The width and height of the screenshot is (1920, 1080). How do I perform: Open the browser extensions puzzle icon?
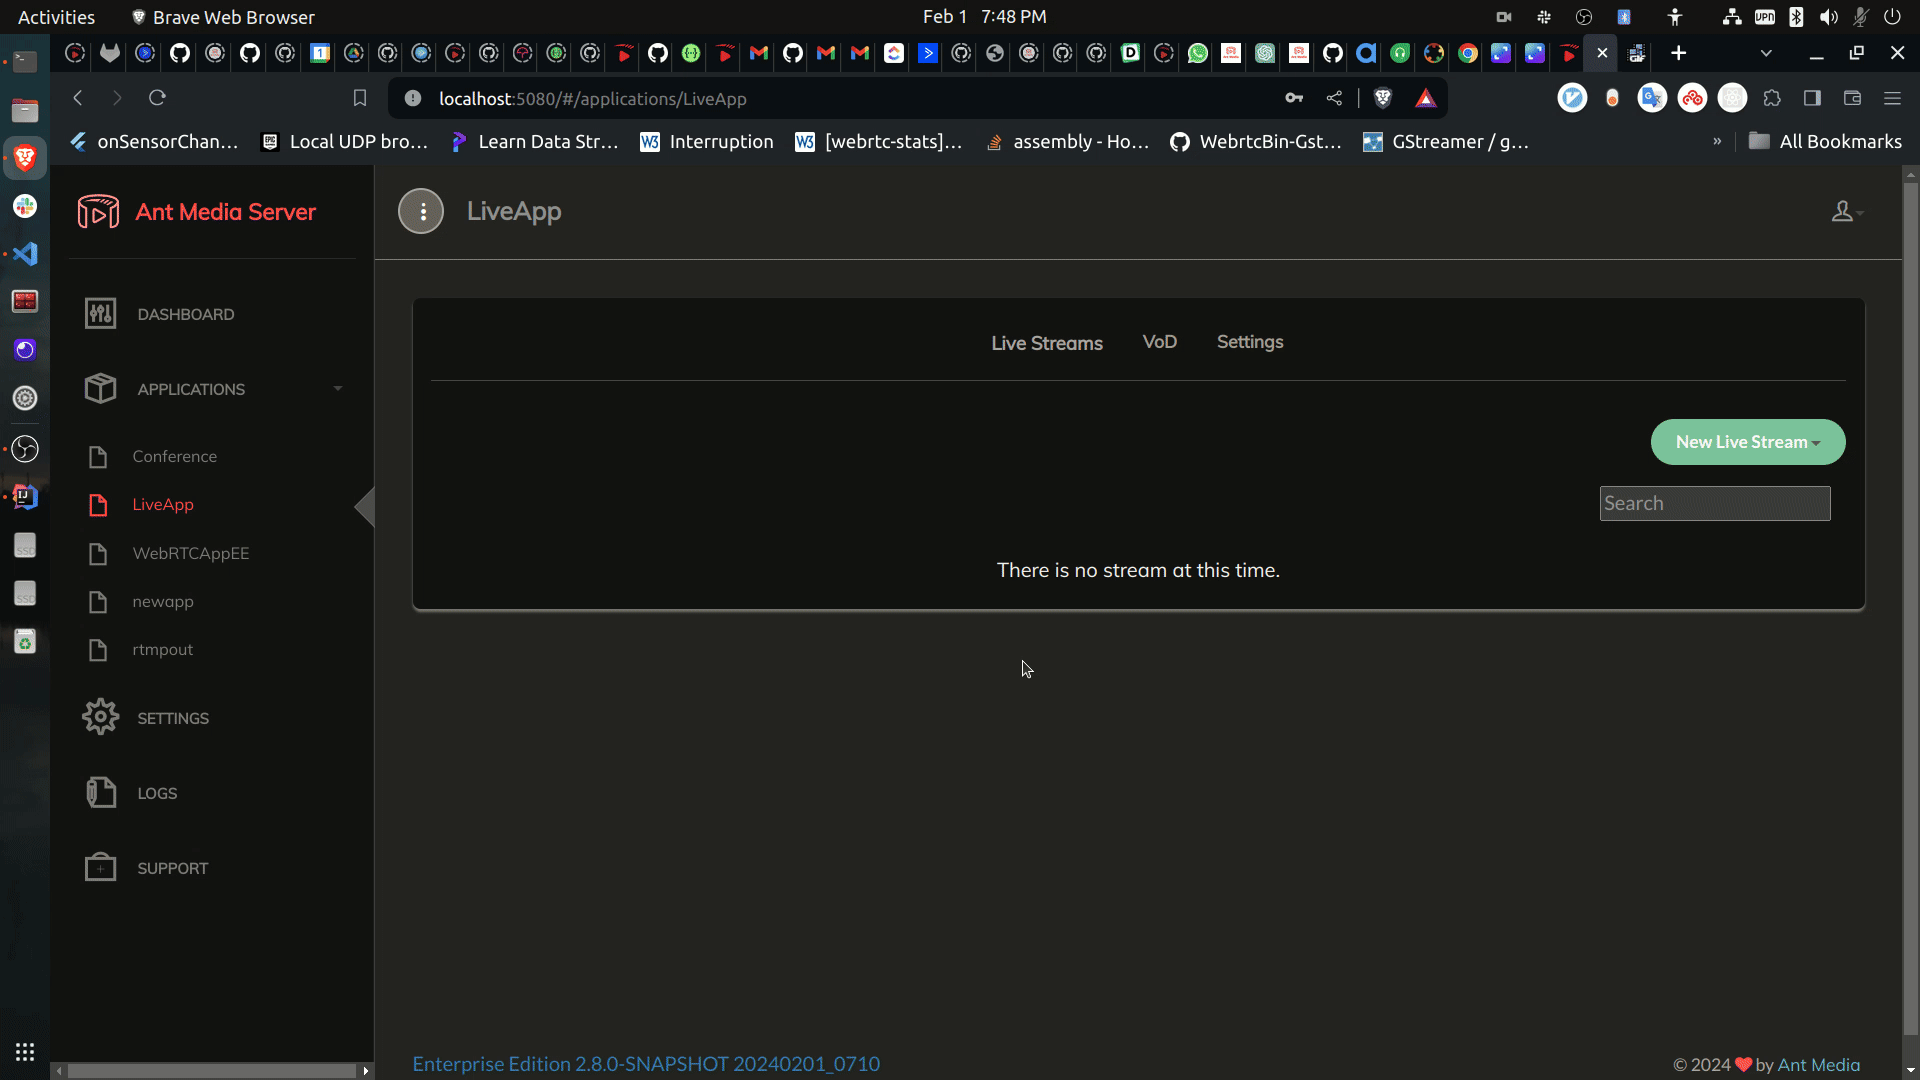(1772, 98)
